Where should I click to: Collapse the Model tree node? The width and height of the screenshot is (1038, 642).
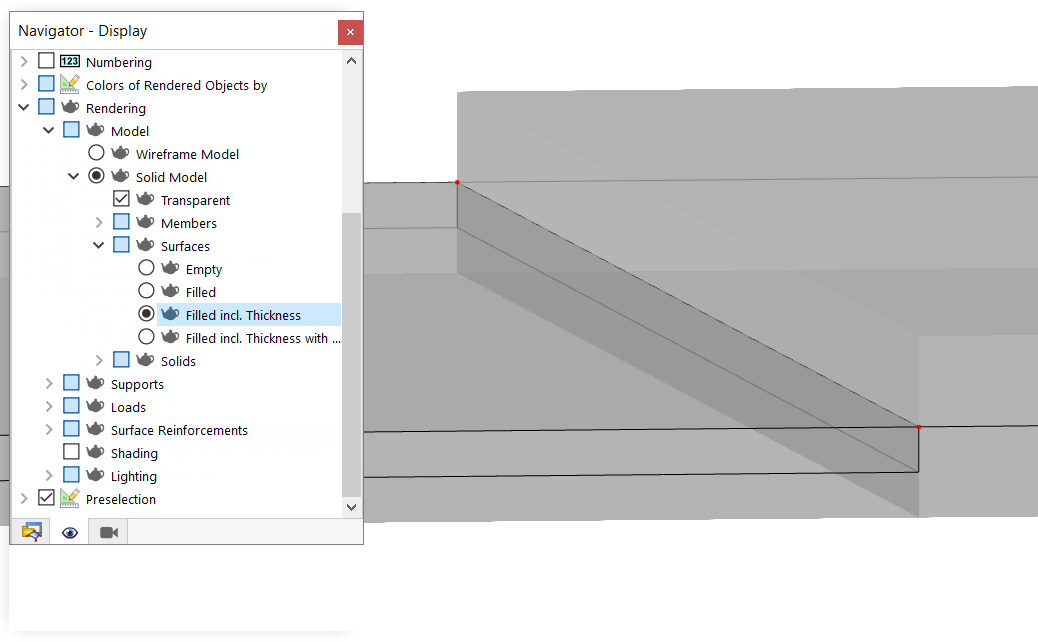(x=48, y=130)
